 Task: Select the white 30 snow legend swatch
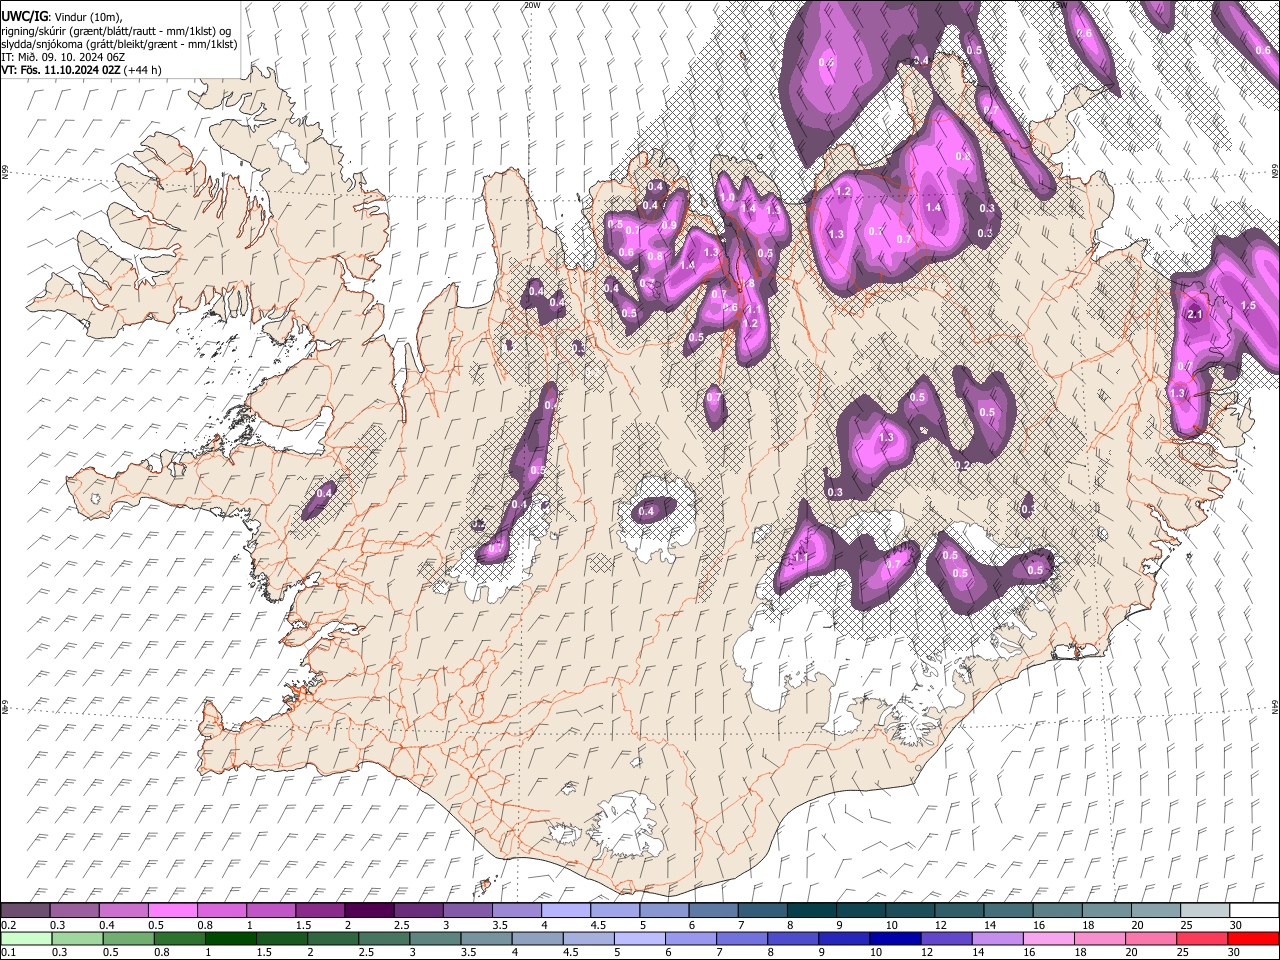[1254, 911]
